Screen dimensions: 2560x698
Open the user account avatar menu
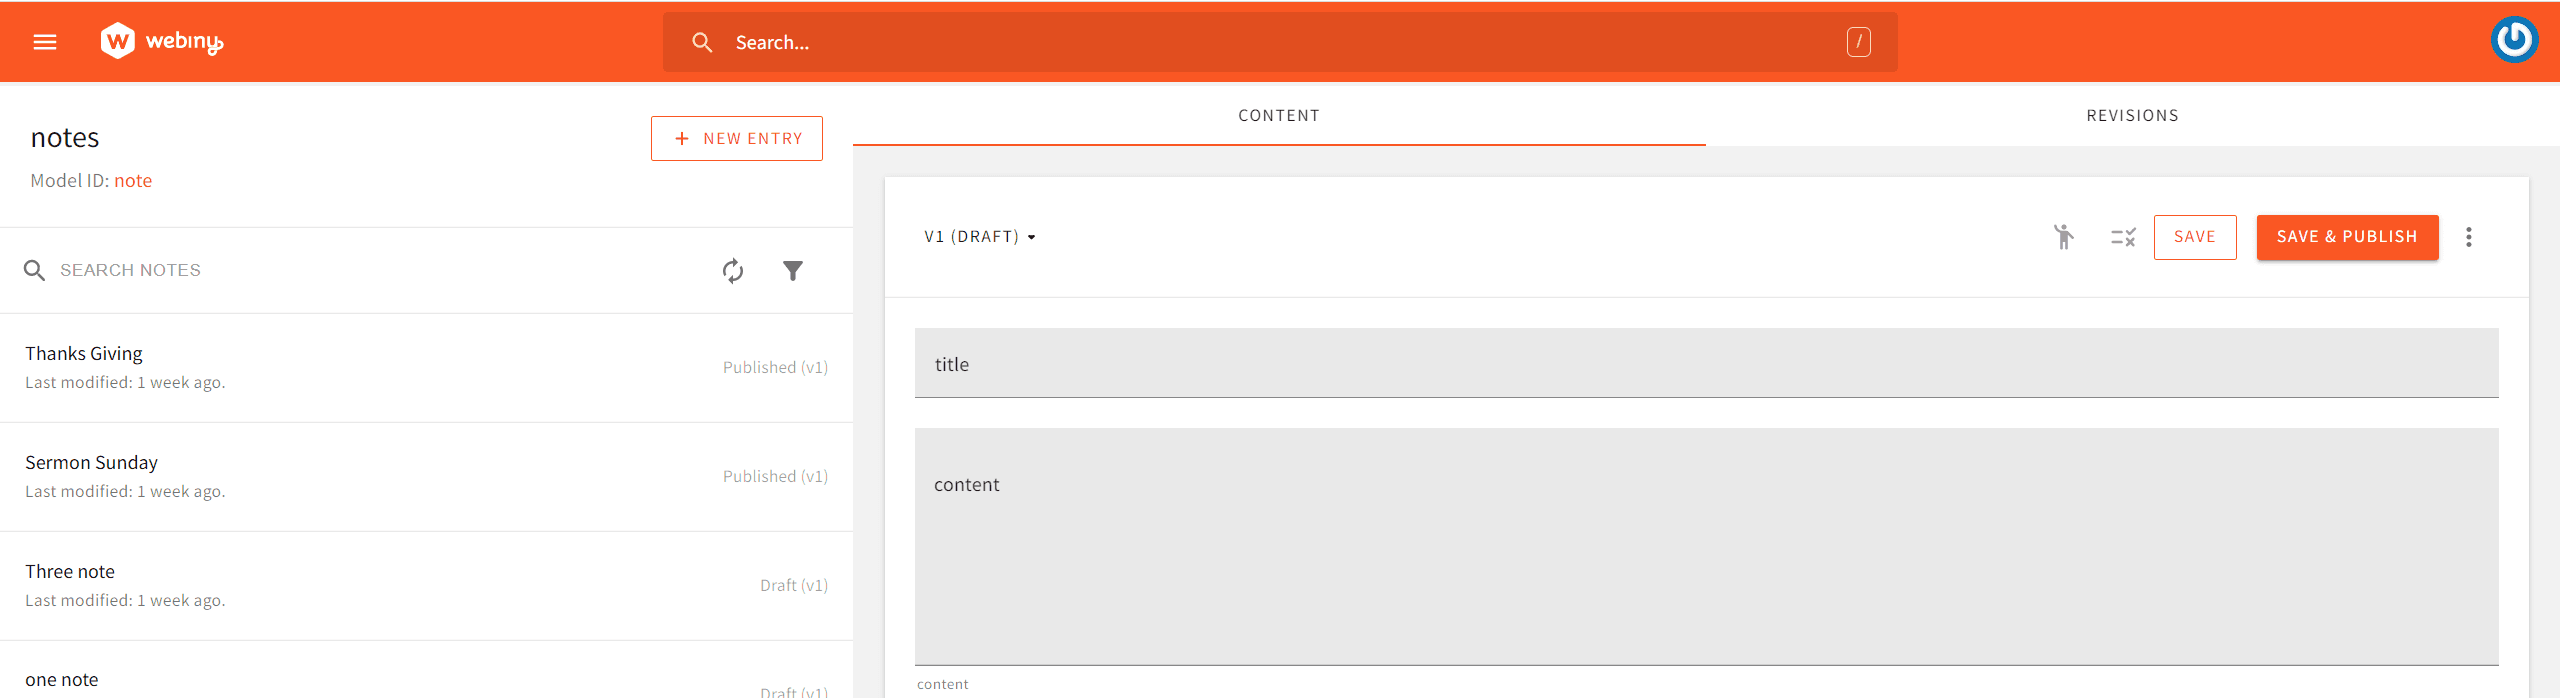pyautogui.click(x=2514, y=40)
